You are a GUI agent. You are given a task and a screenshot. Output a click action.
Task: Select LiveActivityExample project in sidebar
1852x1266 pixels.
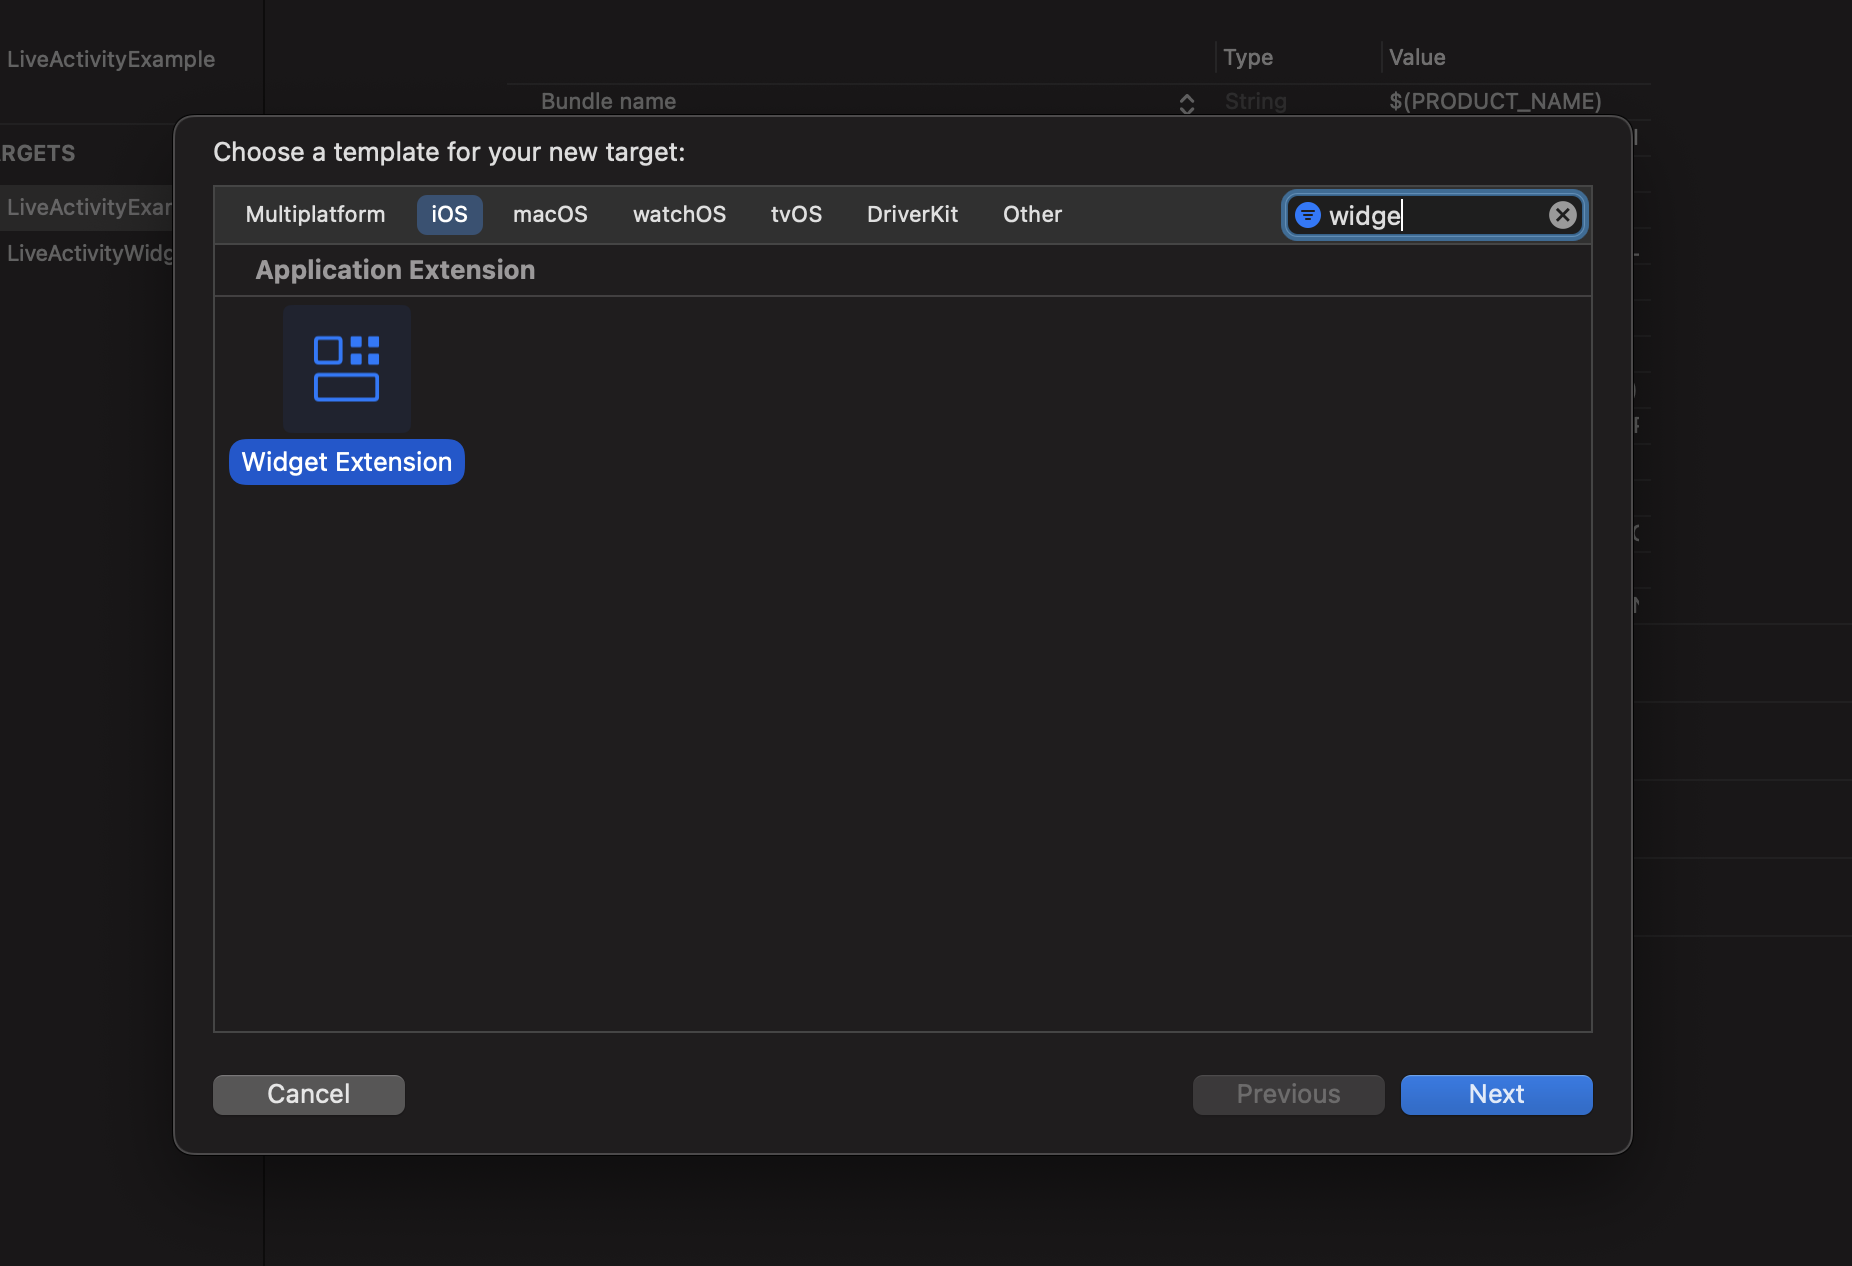coord(110,59)
